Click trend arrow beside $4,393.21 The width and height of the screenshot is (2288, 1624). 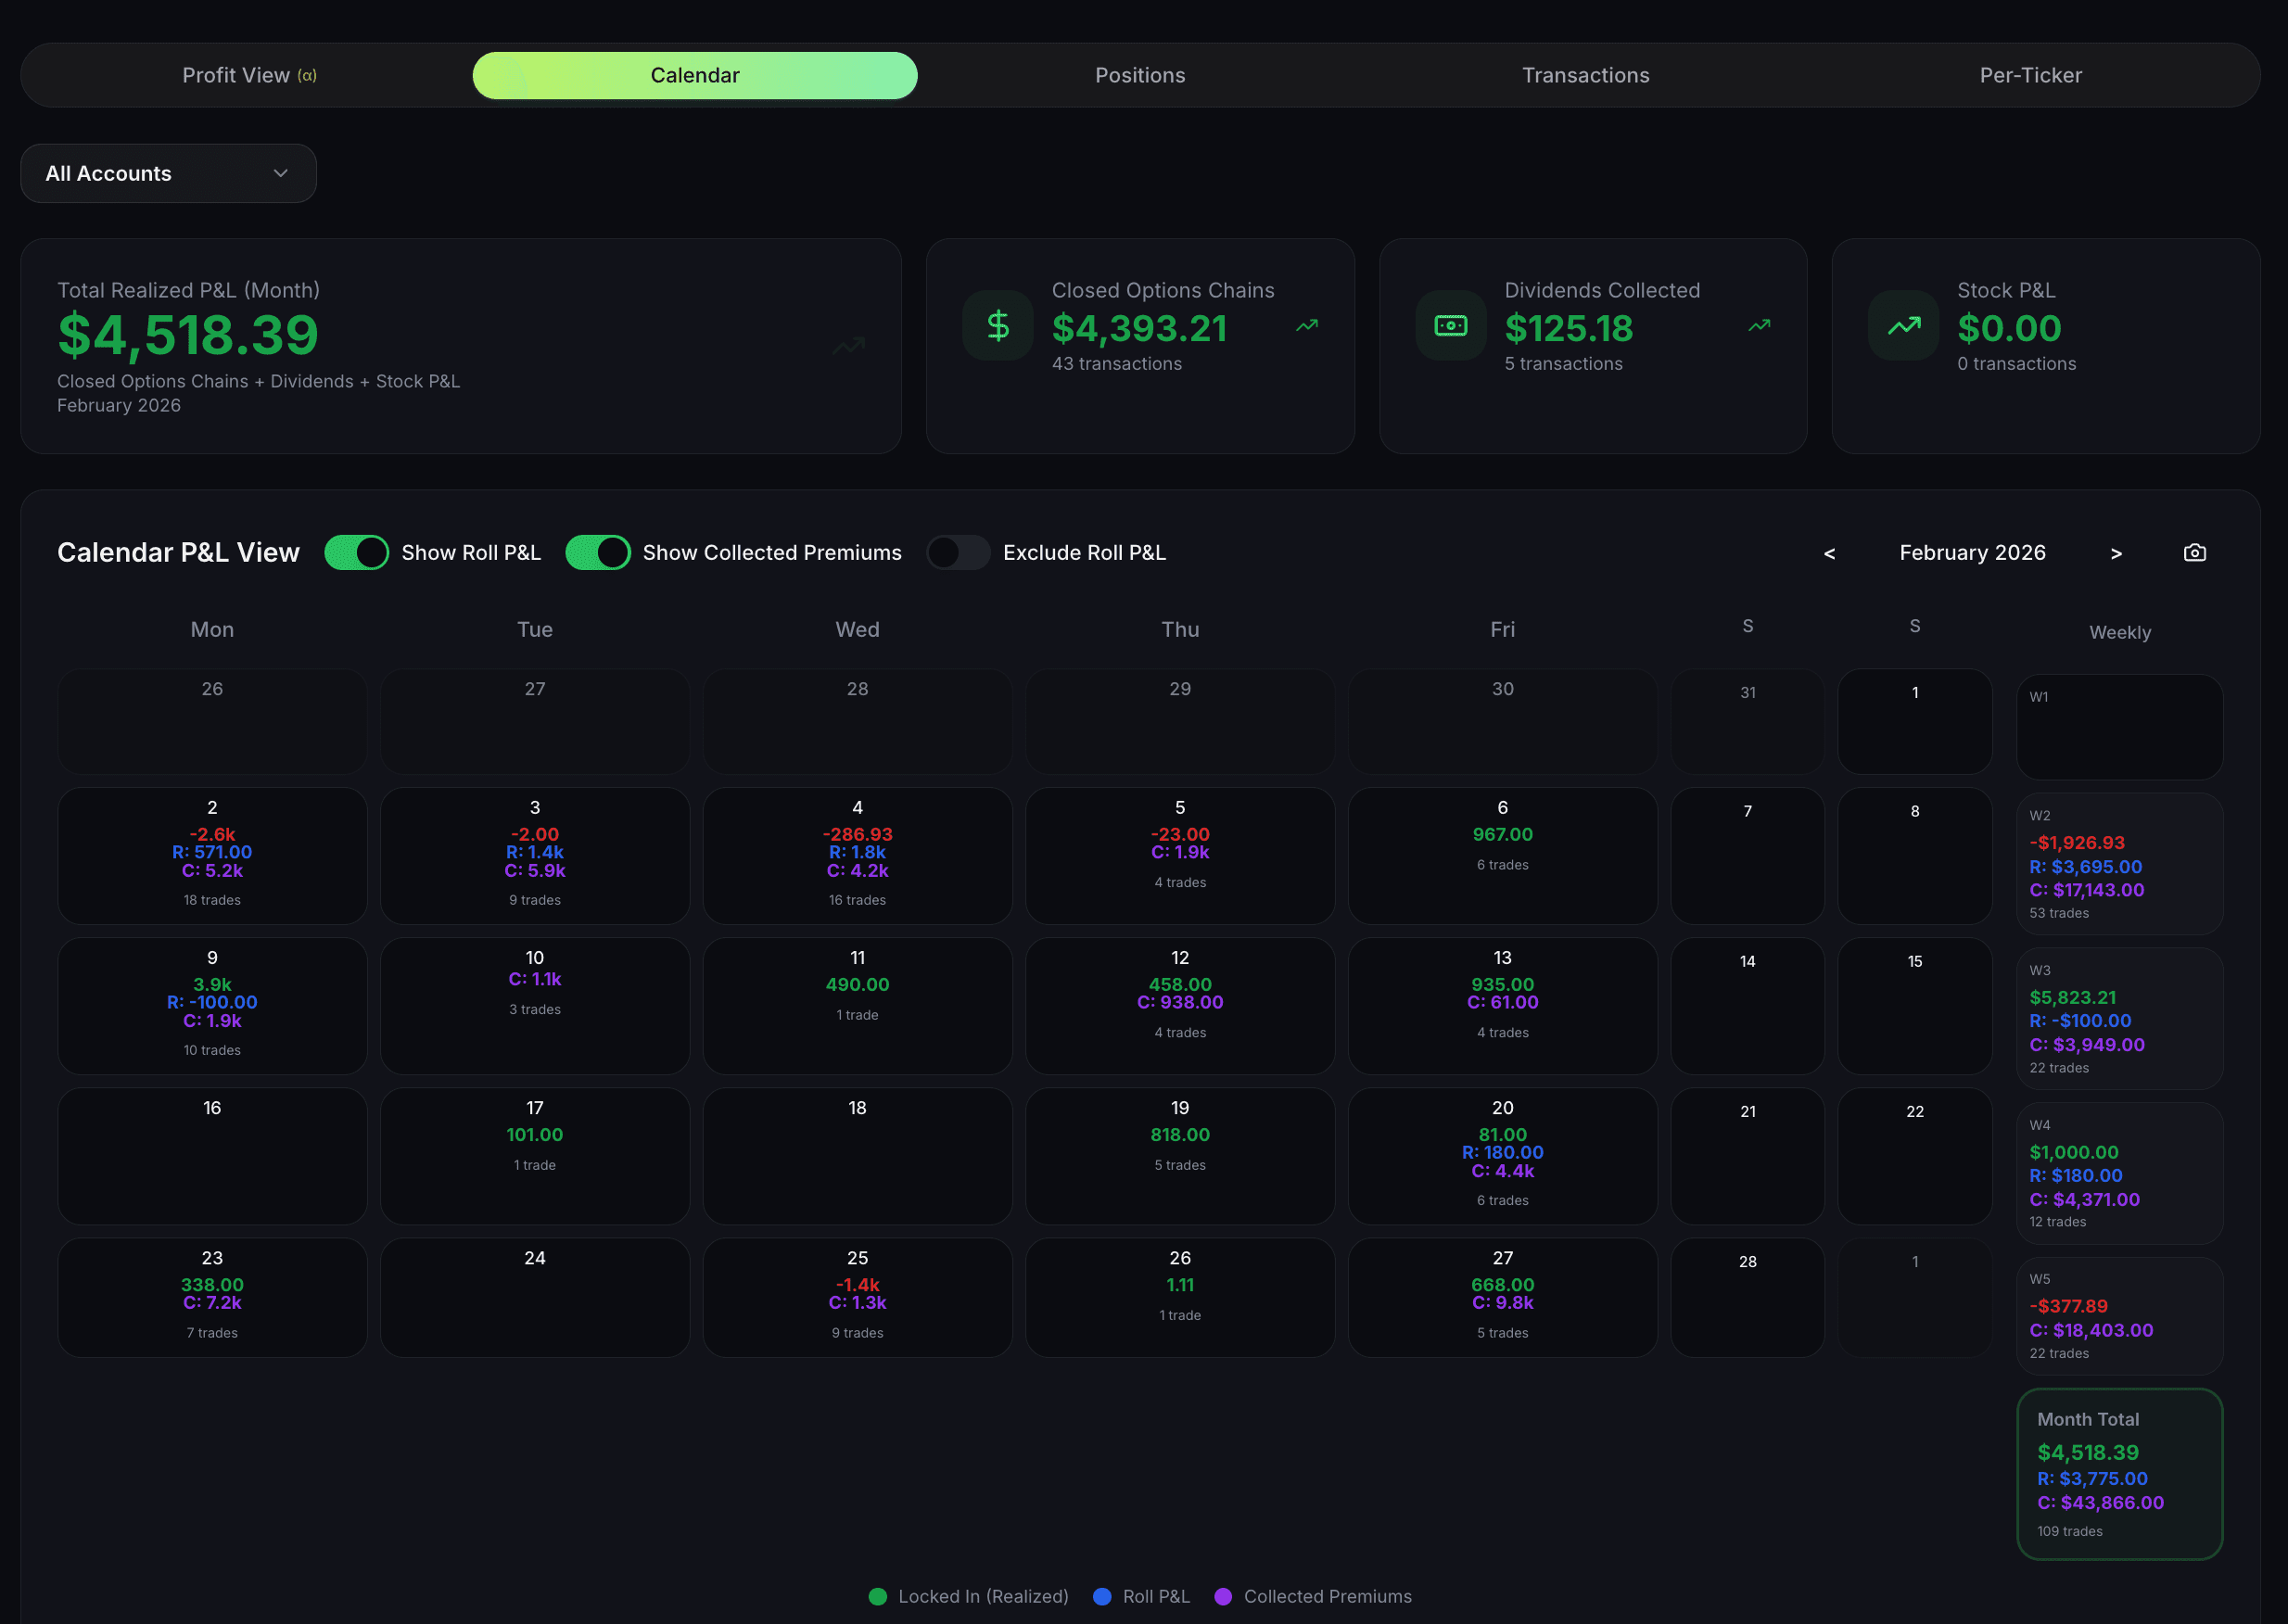click(1306, 326)
